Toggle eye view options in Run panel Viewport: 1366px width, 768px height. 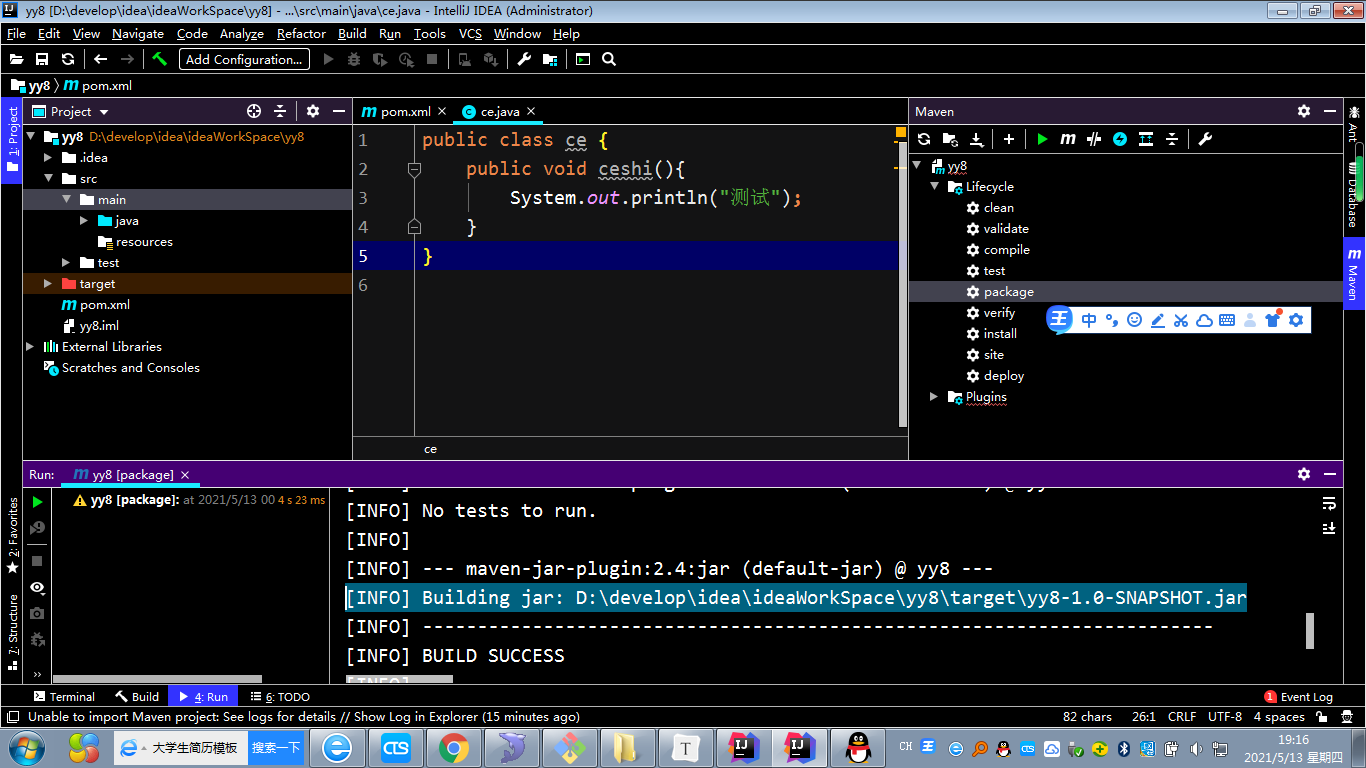(x=37, y=587)
